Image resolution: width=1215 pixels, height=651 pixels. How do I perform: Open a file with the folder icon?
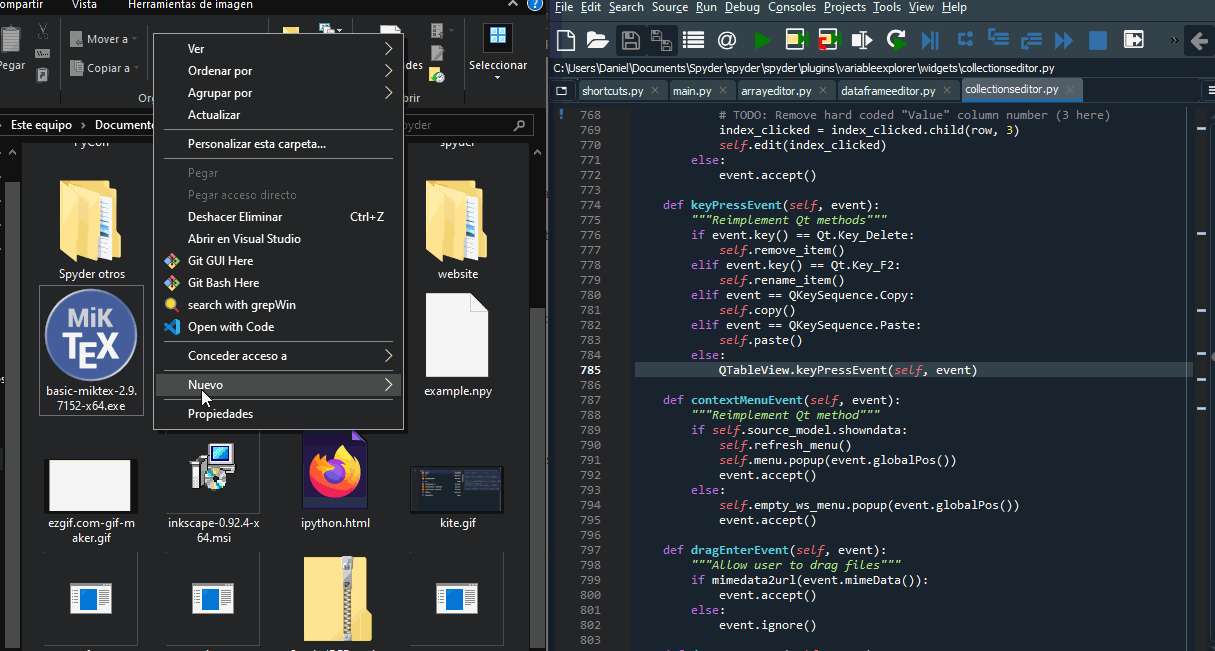point(598,40)
